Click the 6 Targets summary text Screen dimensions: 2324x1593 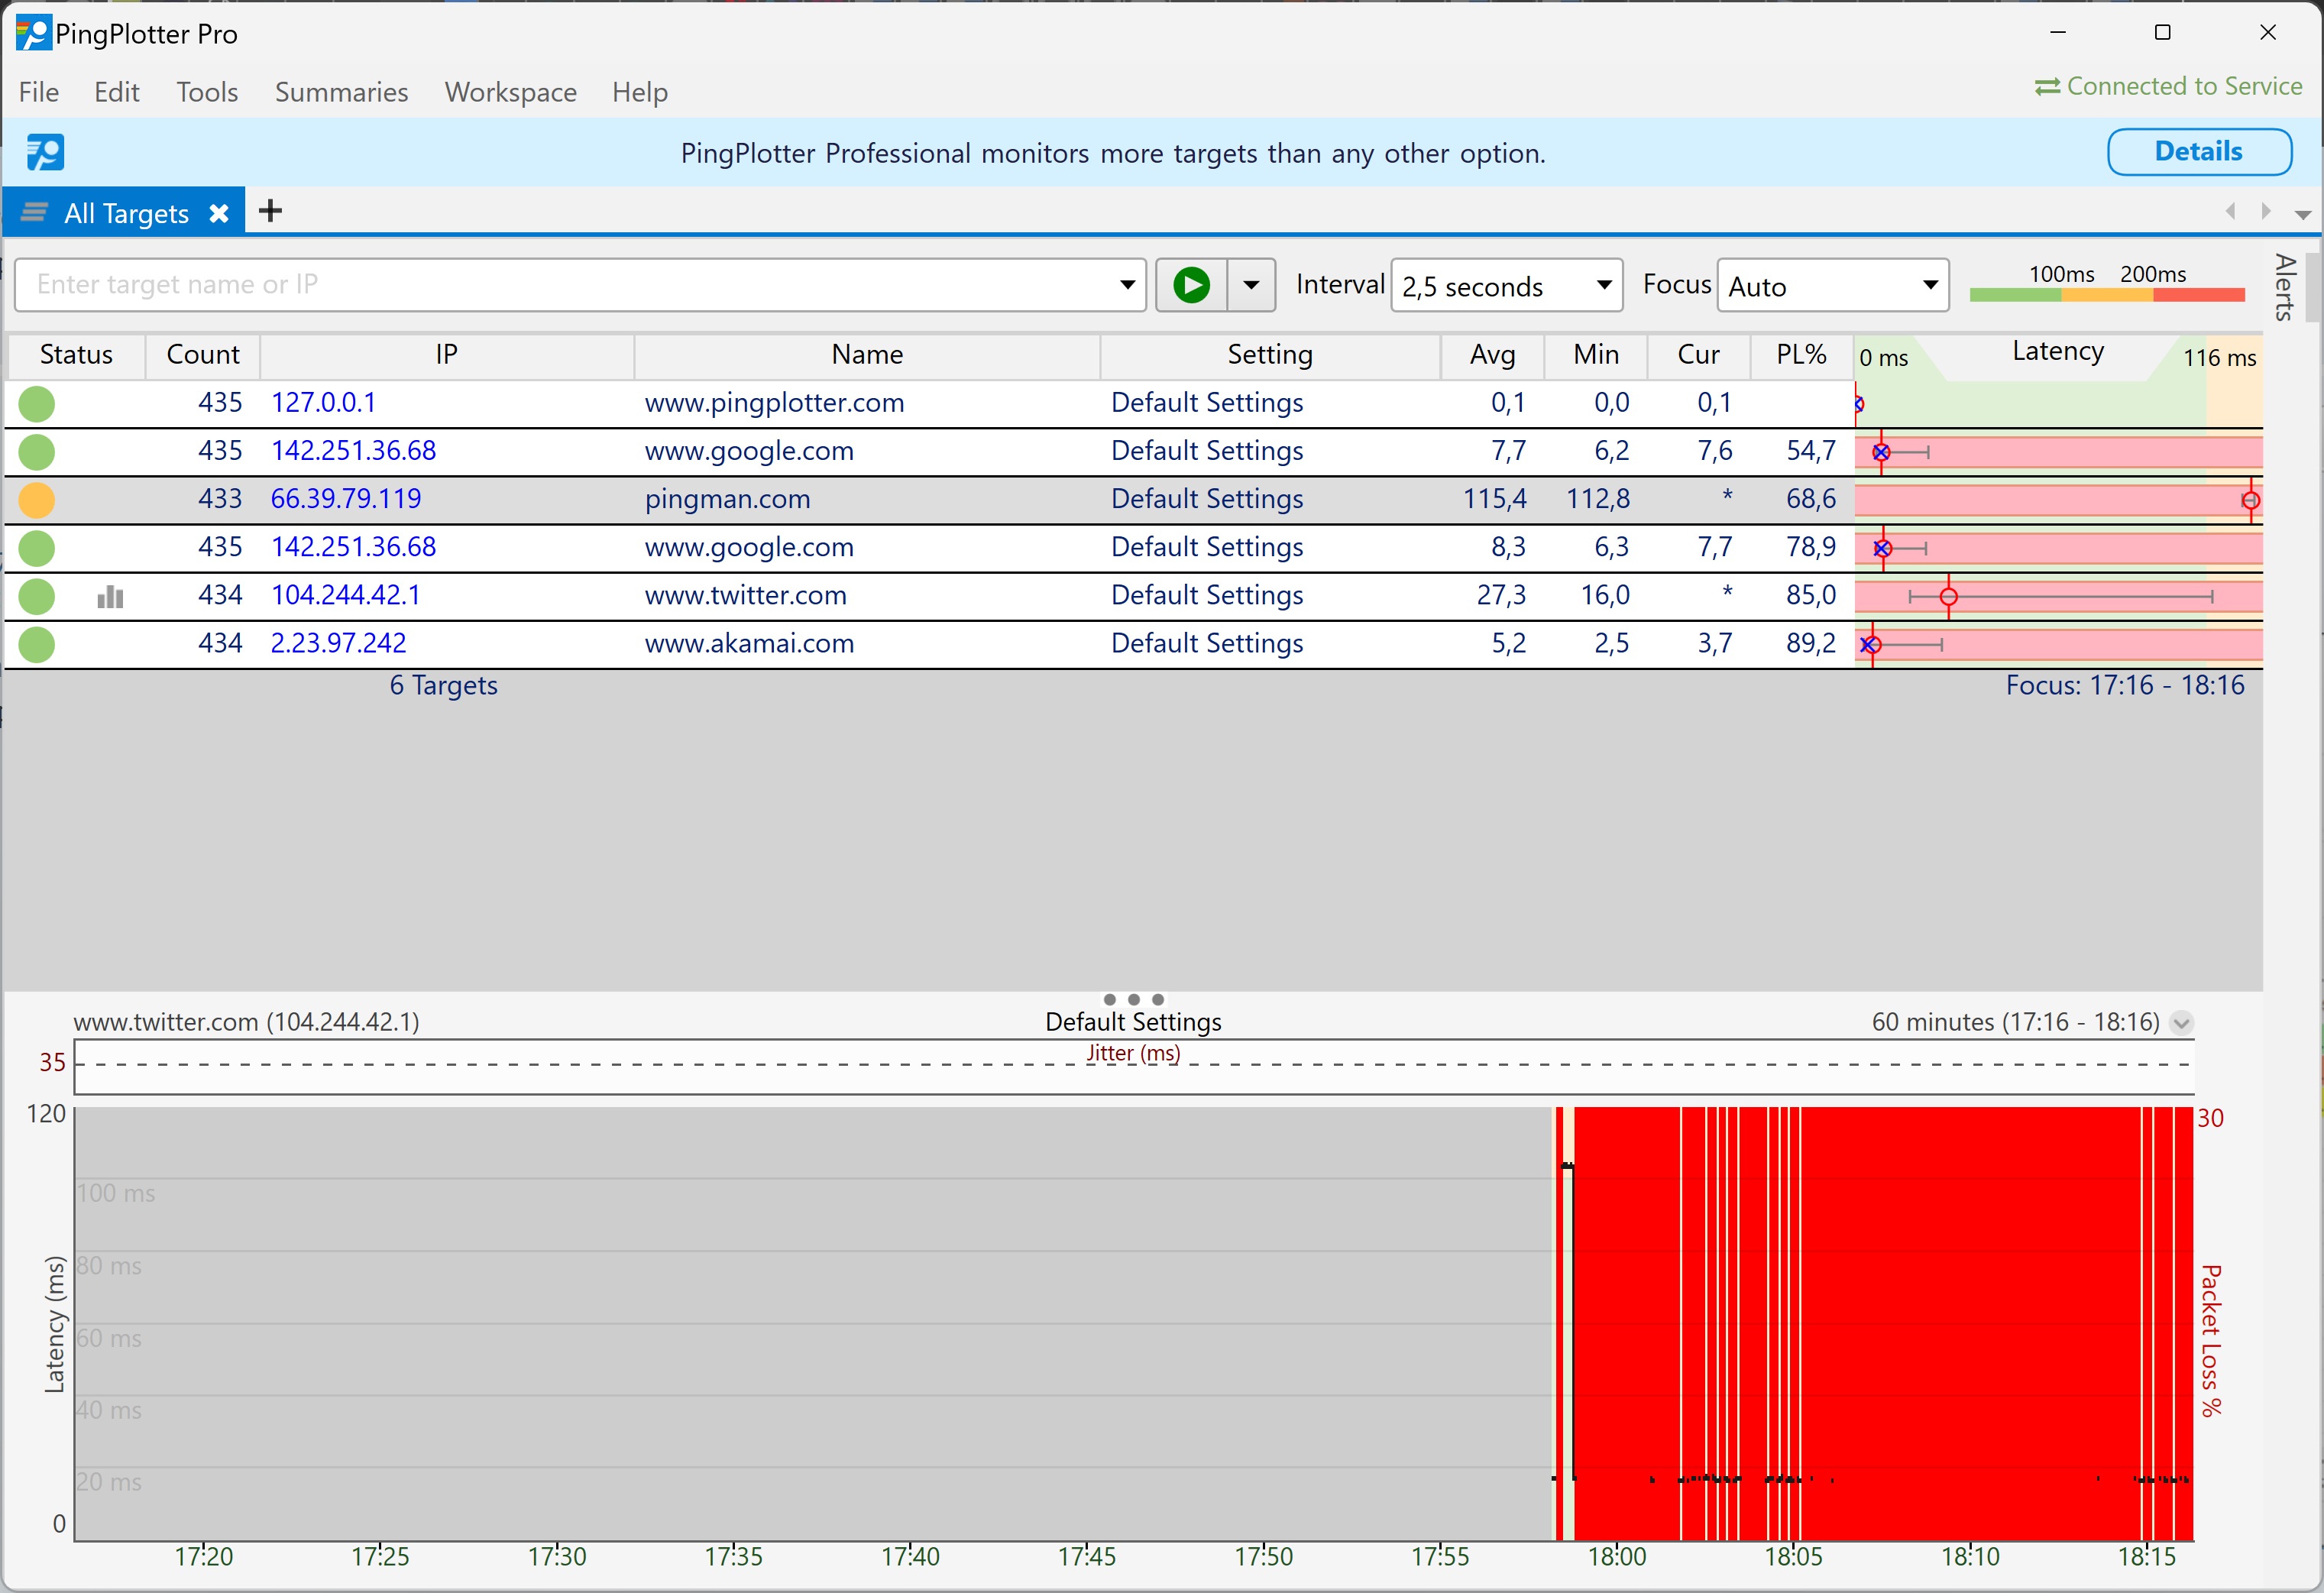click(443, 686)
